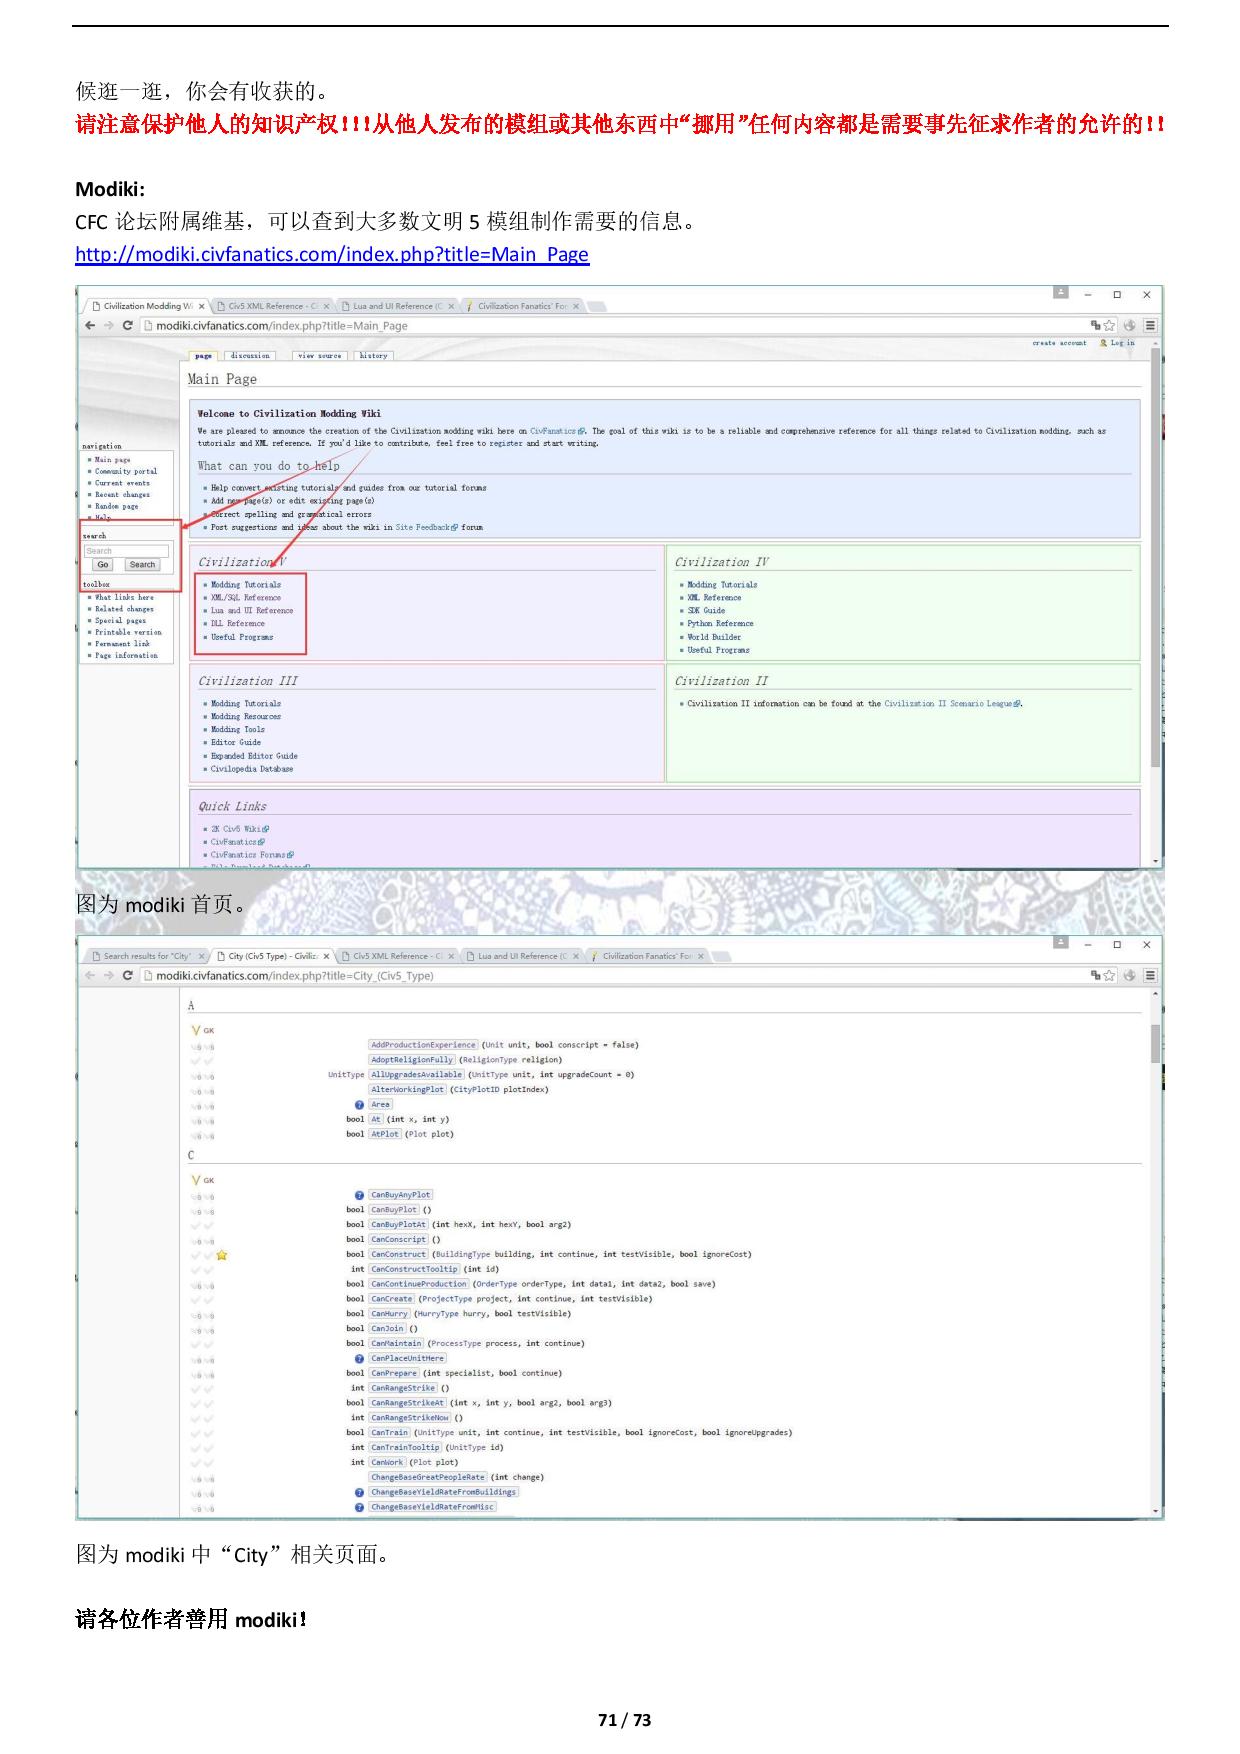Switch to Lua and UI Reference tab in City window
Screen dimensions: 1240x1754
click(x=522, y=956)
